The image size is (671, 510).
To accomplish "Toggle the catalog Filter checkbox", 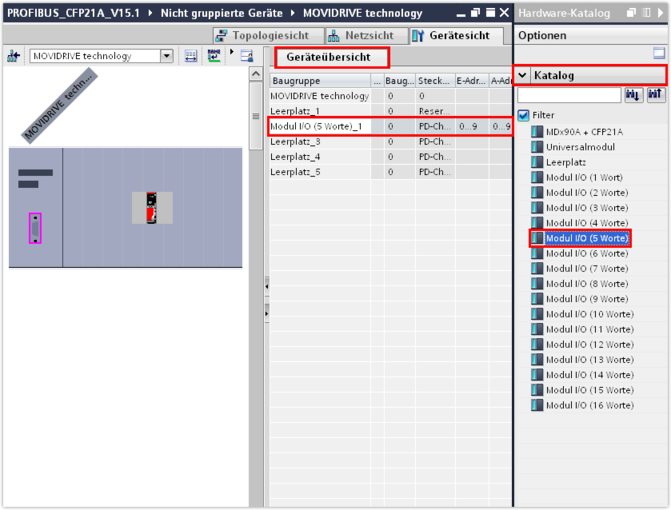I will pyautogui.click(x=524, y=115).
